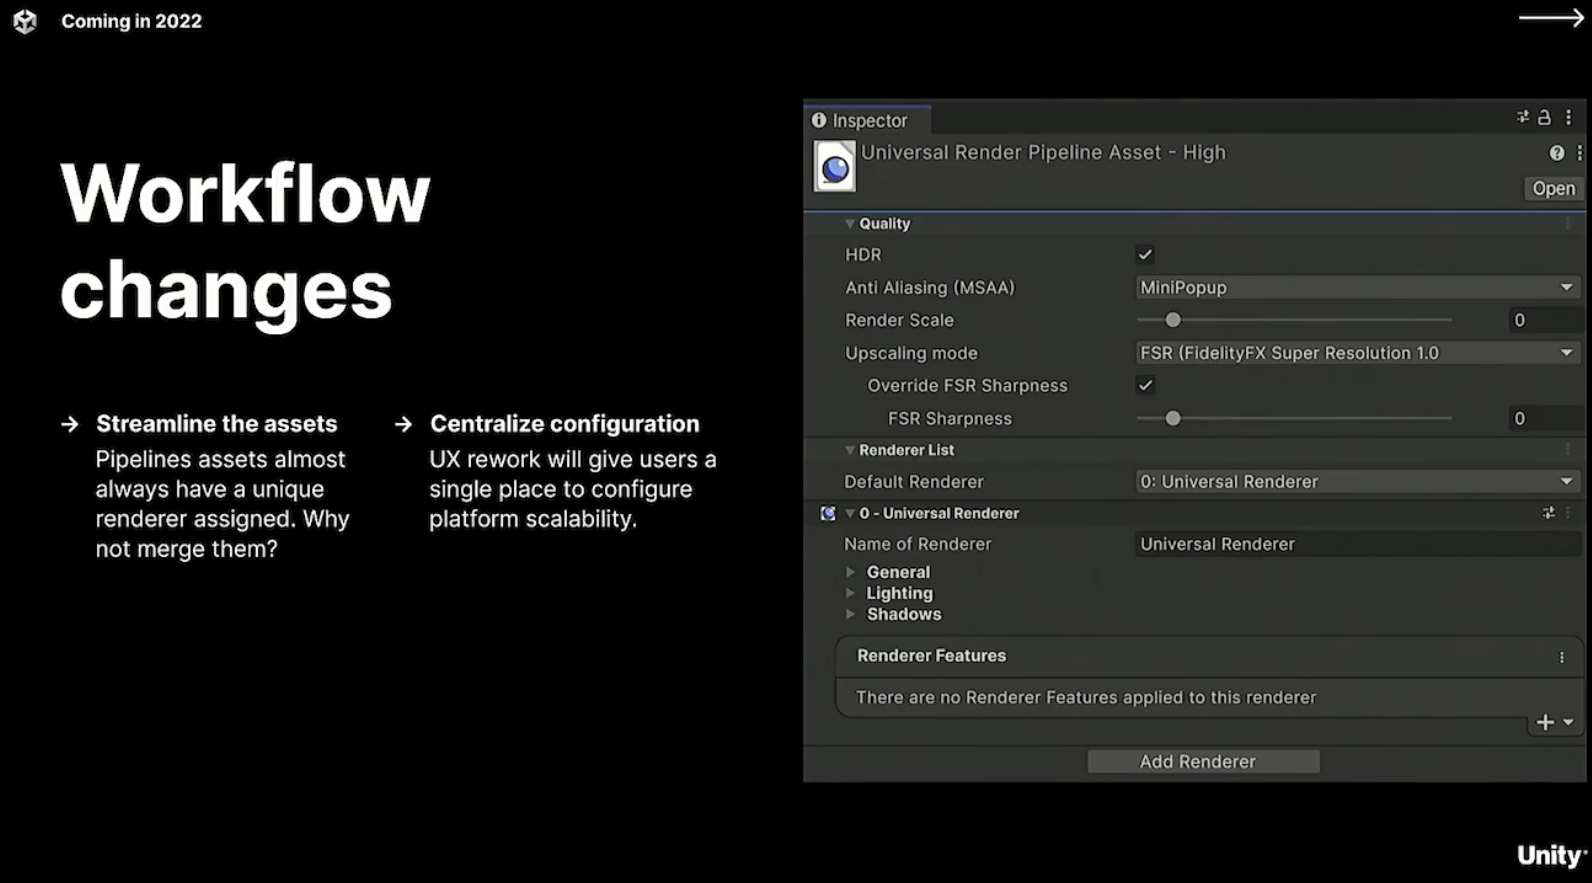The image size is (1592, 883).
Task: Click the Render Scale label
Action: pos(899,320)
